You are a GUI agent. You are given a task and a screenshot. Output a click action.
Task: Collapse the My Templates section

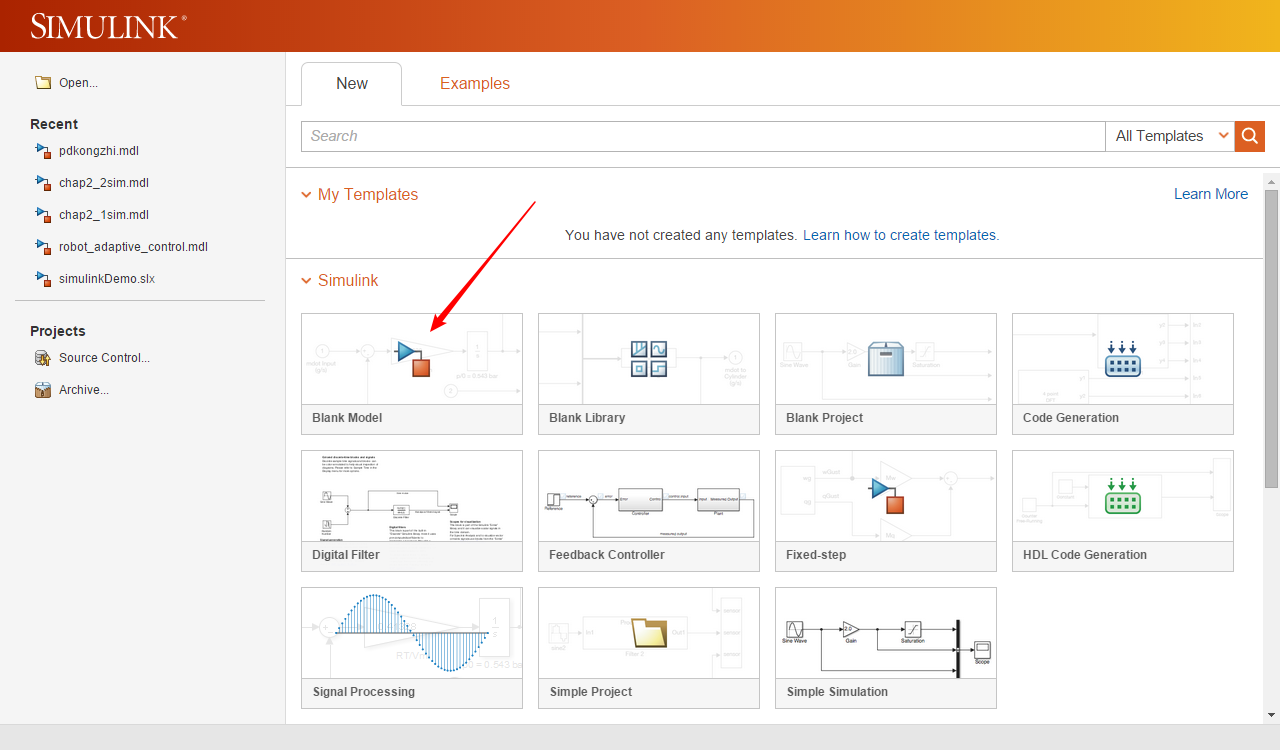(x=306, y=195)
